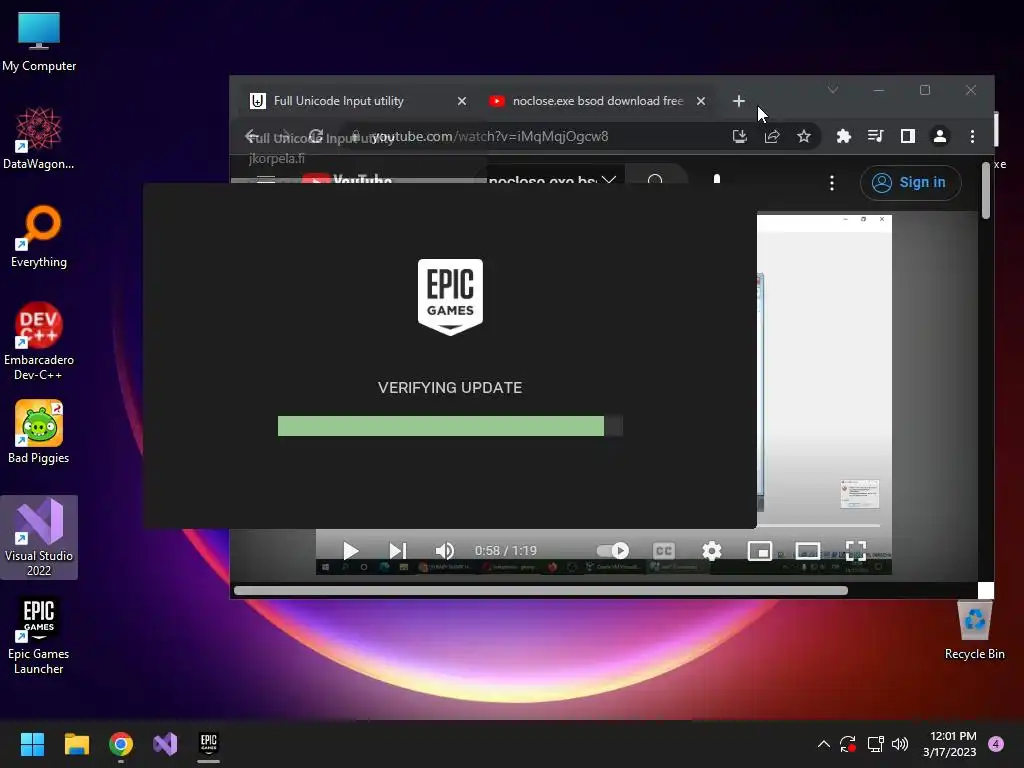Image resolution: width=1024 pixels, height=768 pixels.
Task: Close the noclose.exe YouTube tab
Action: pyautogui.click(x=701, y=101)
